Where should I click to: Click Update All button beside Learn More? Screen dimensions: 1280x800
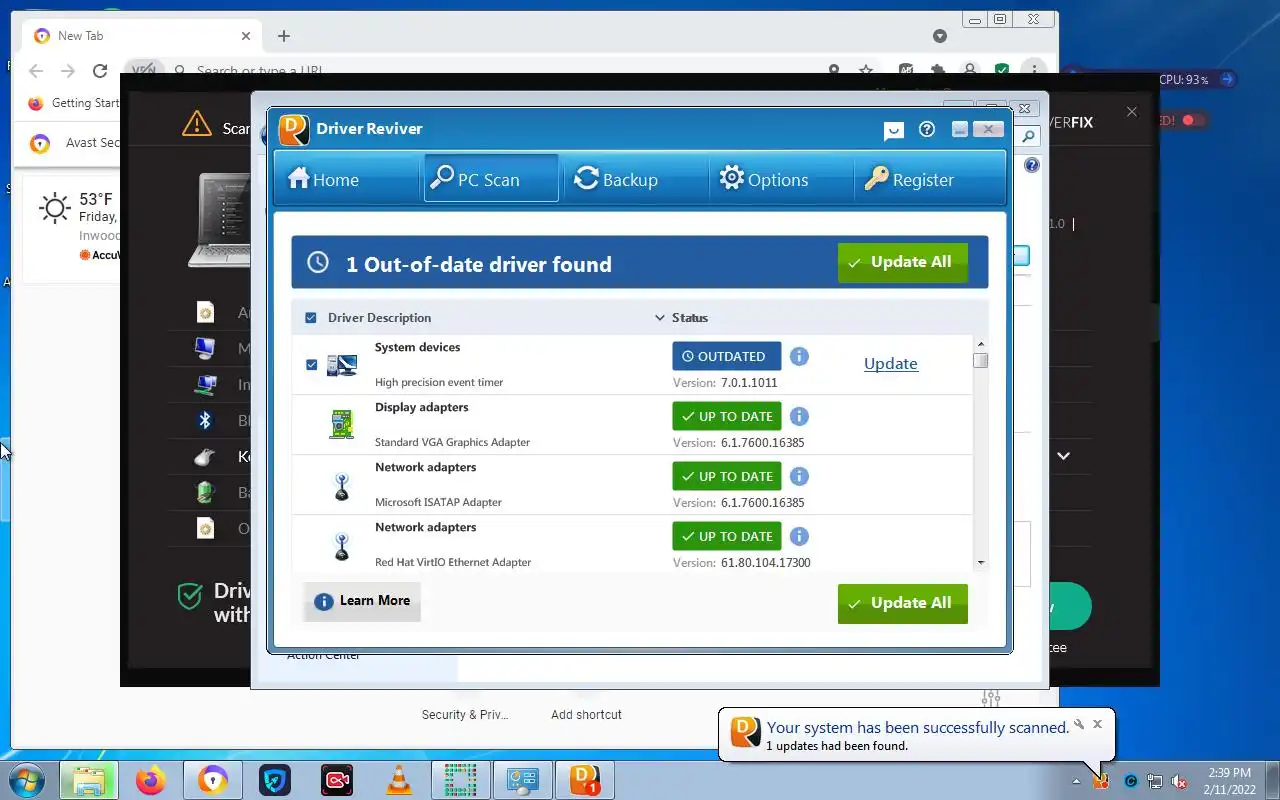pos(902,603)
